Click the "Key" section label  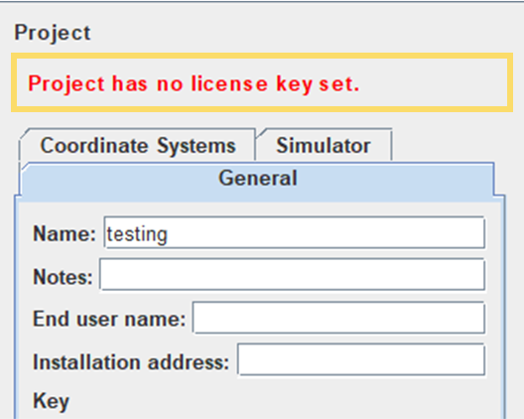tap(51, 401)
